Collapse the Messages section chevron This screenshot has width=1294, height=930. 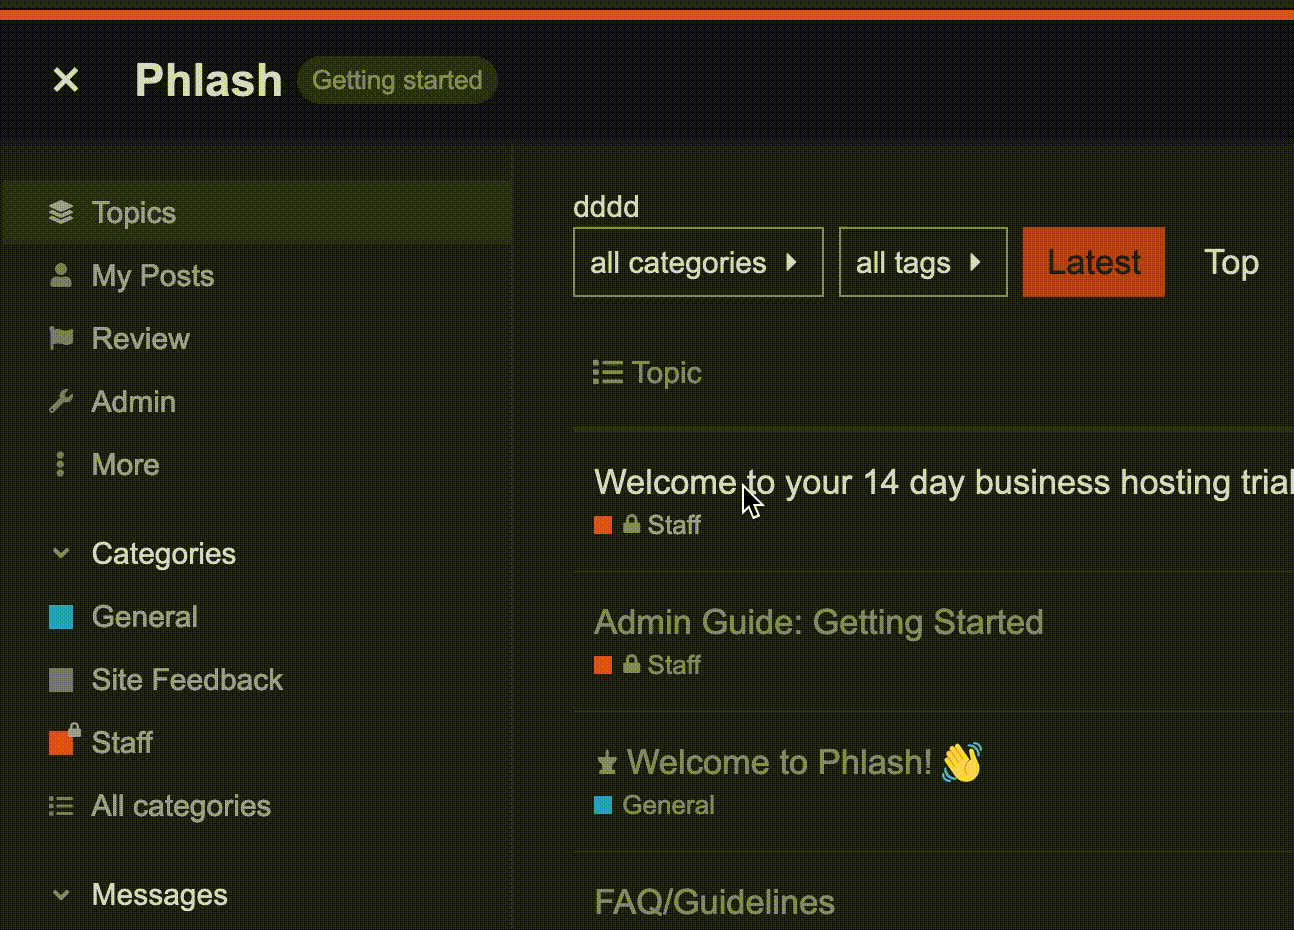pyautogui.click(x=61, y=894)
